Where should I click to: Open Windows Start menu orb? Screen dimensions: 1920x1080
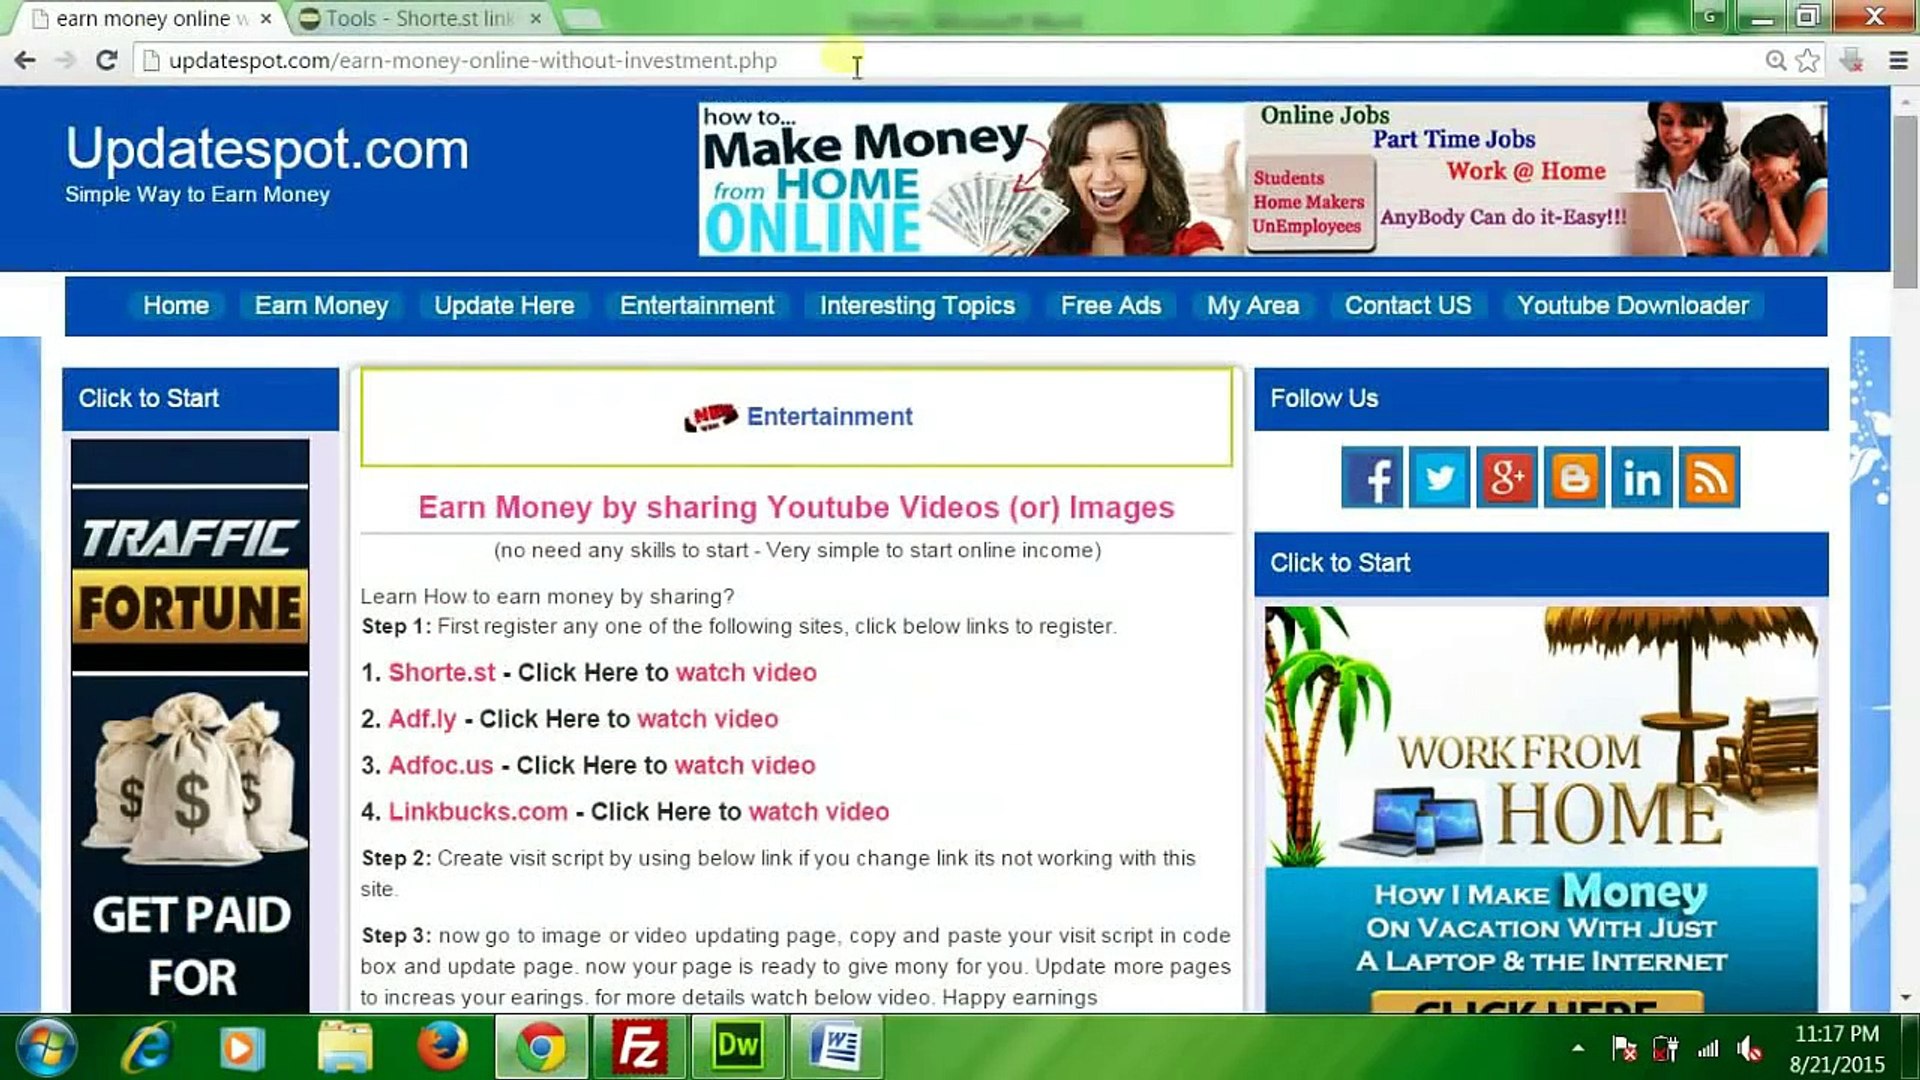pyautogui.click(x=47, y=1048)
